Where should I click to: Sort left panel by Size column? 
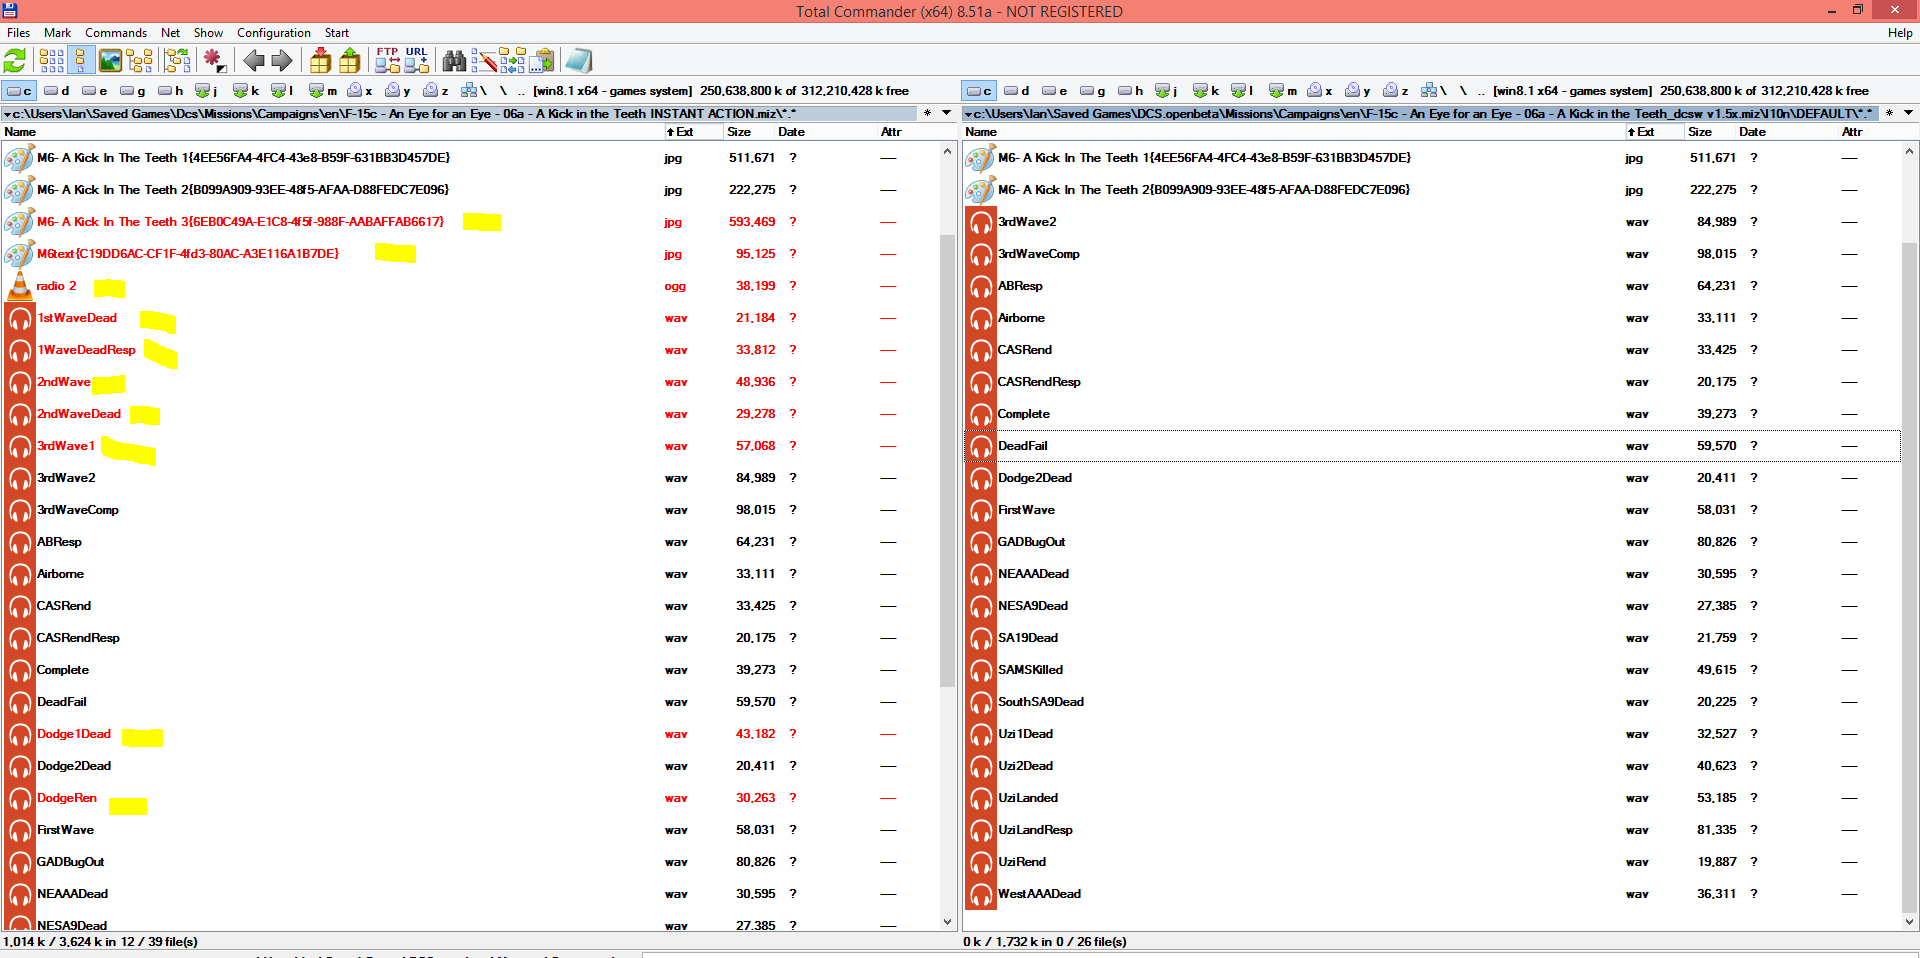pos(749,132)
